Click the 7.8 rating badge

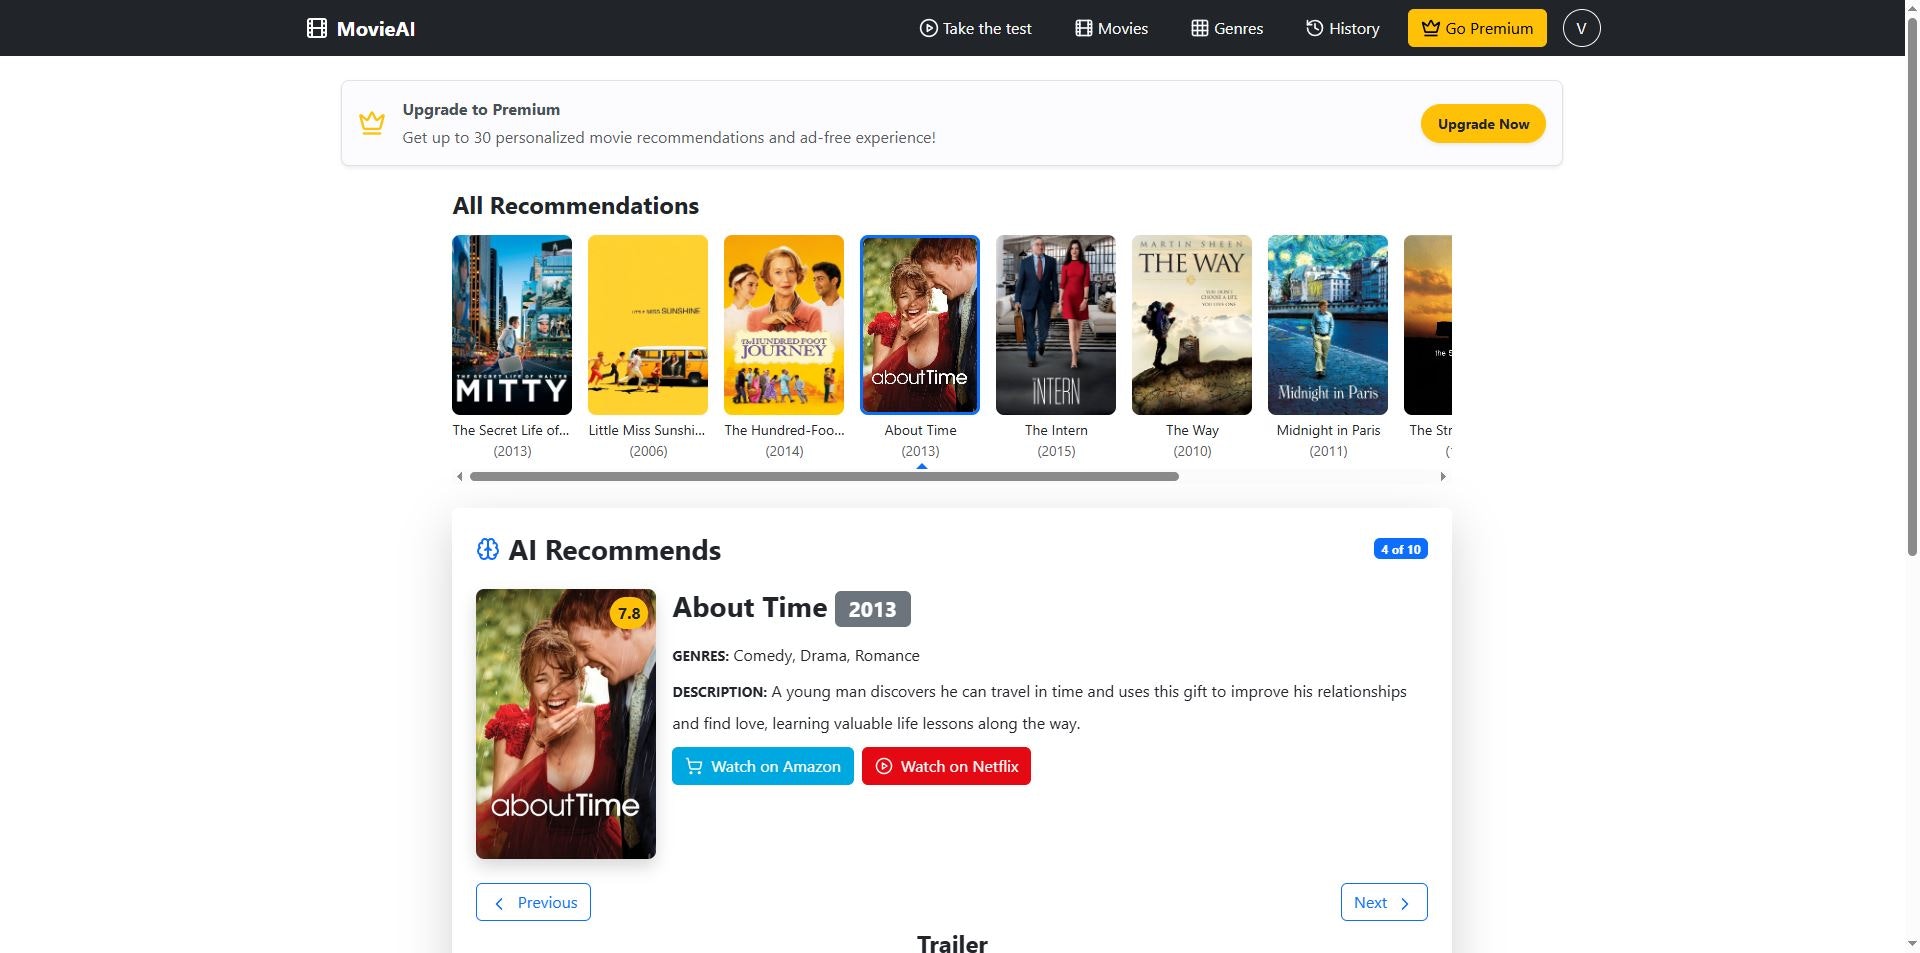(629, 613)
